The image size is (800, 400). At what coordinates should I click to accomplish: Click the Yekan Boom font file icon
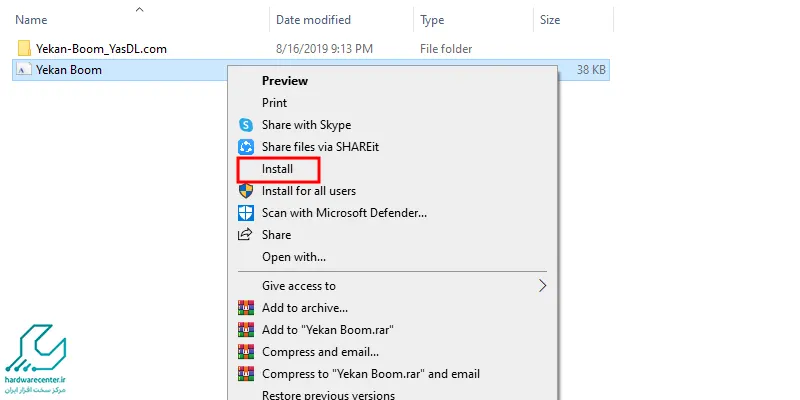click(x=23, y=70)
